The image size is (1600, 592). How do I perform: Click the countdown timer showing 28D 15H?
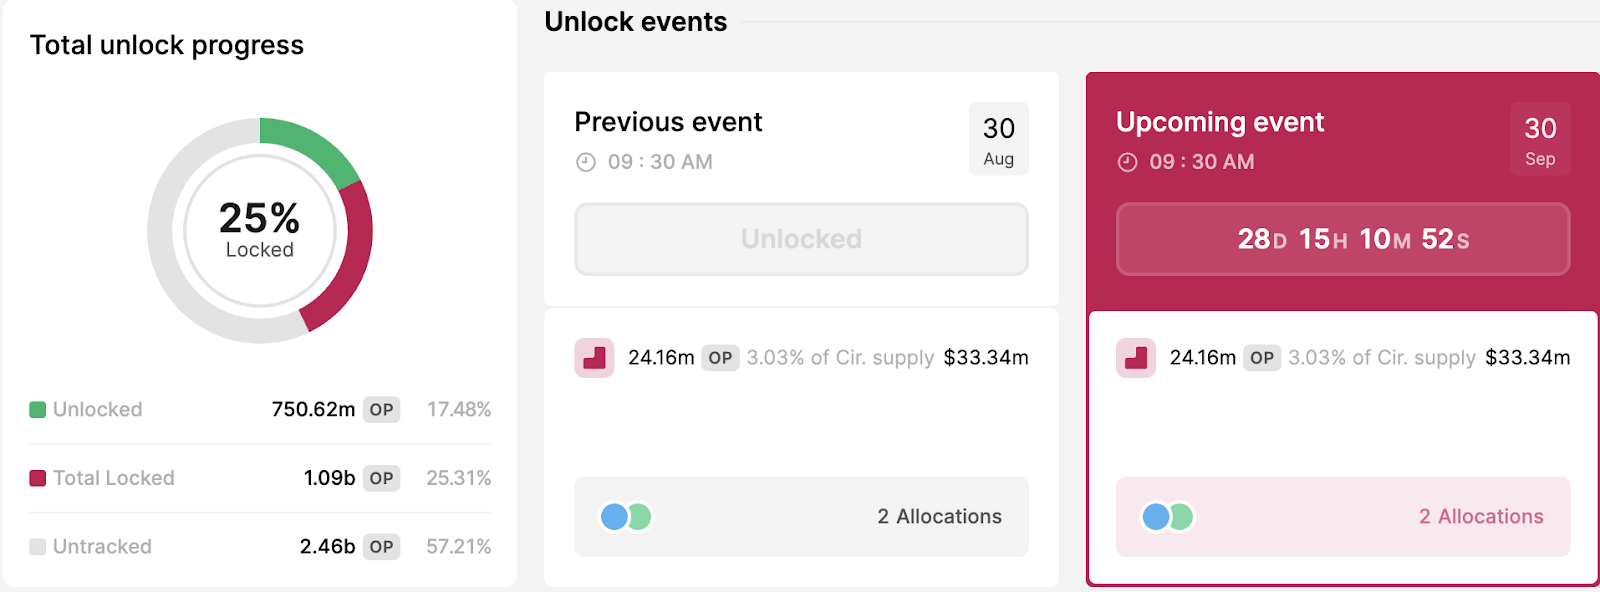click(x=1342, y=239)
